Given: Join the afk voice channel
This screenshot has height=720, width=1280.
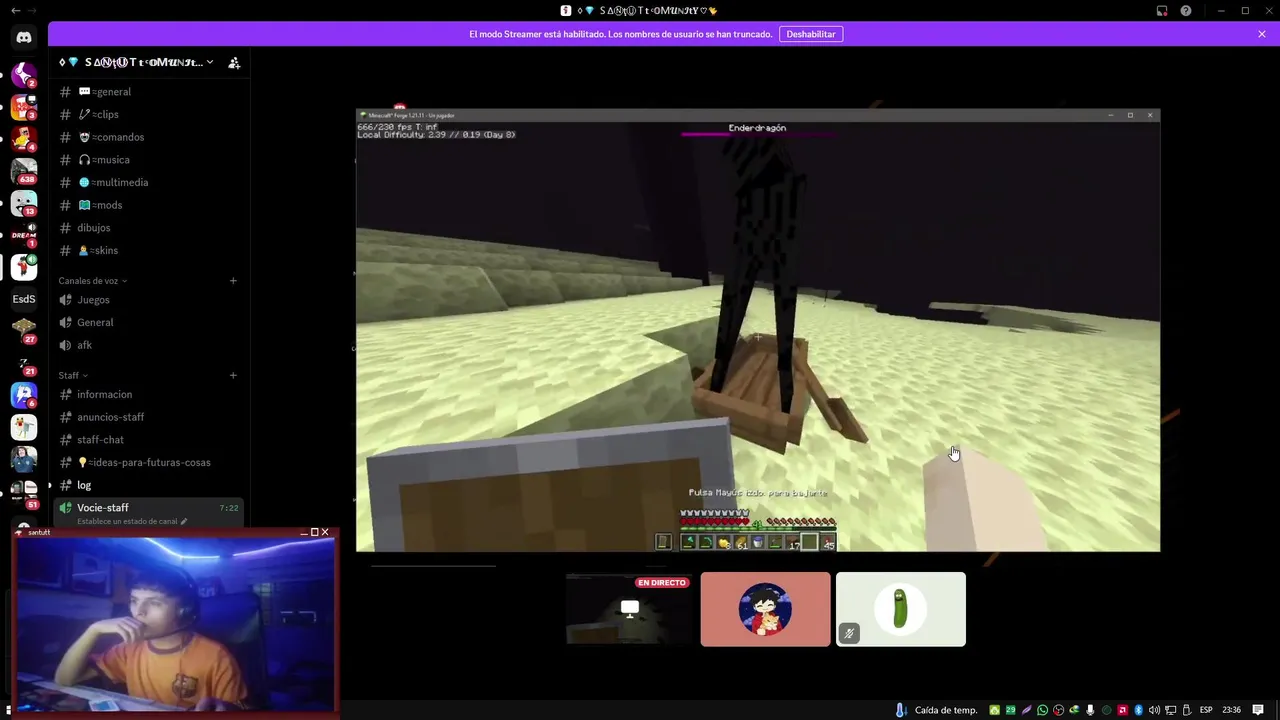Looking at the screenshot, I should [148, 345].
